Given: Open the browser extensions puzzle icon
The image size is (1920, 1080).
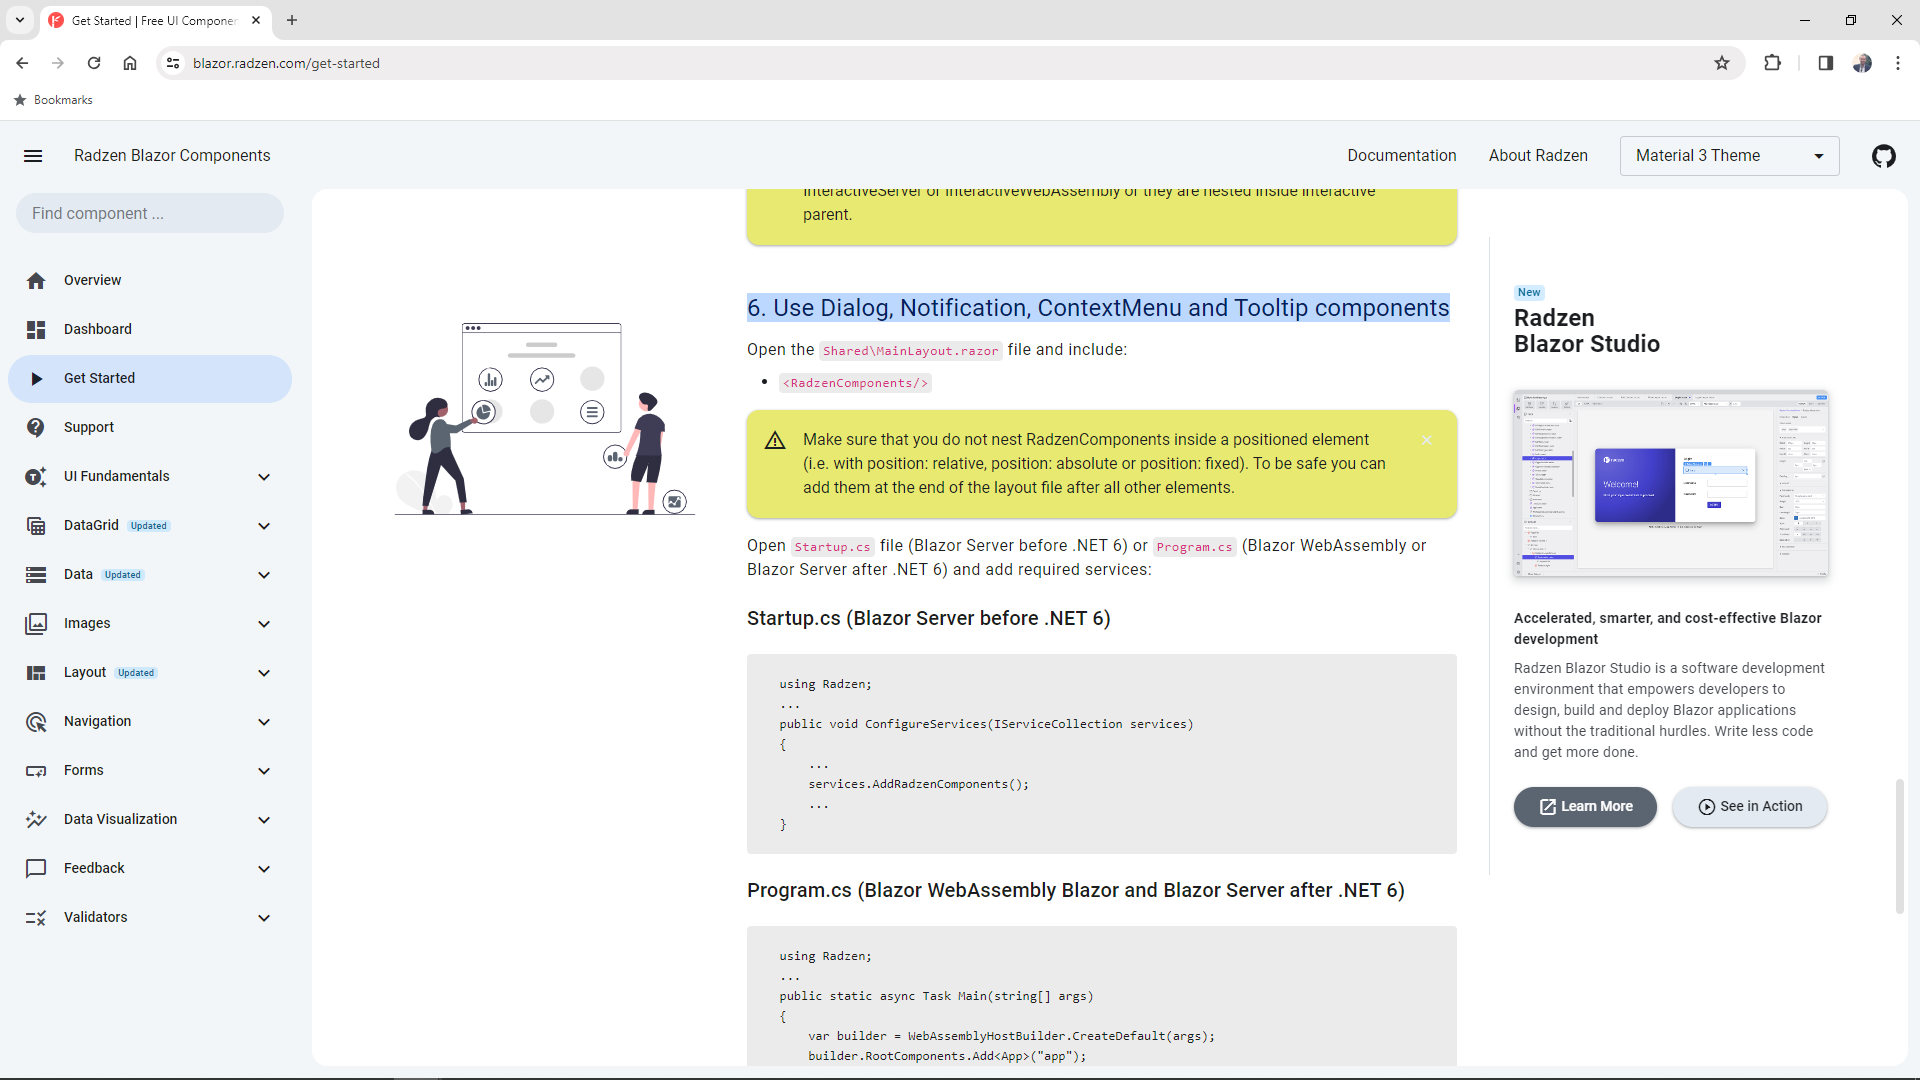Looking at the screenshot, I should 1772,63.
